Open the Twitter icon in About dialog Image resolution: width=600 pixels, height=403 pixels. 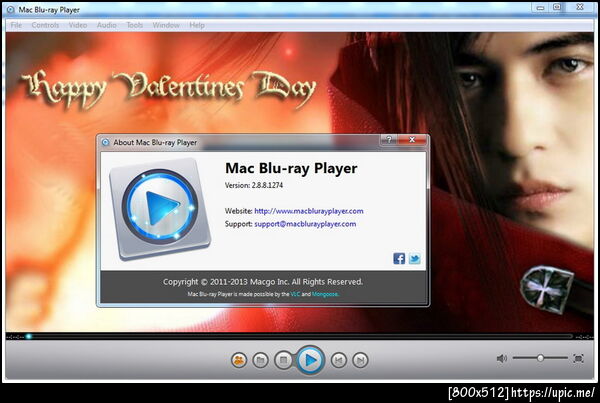click(415, 258)
